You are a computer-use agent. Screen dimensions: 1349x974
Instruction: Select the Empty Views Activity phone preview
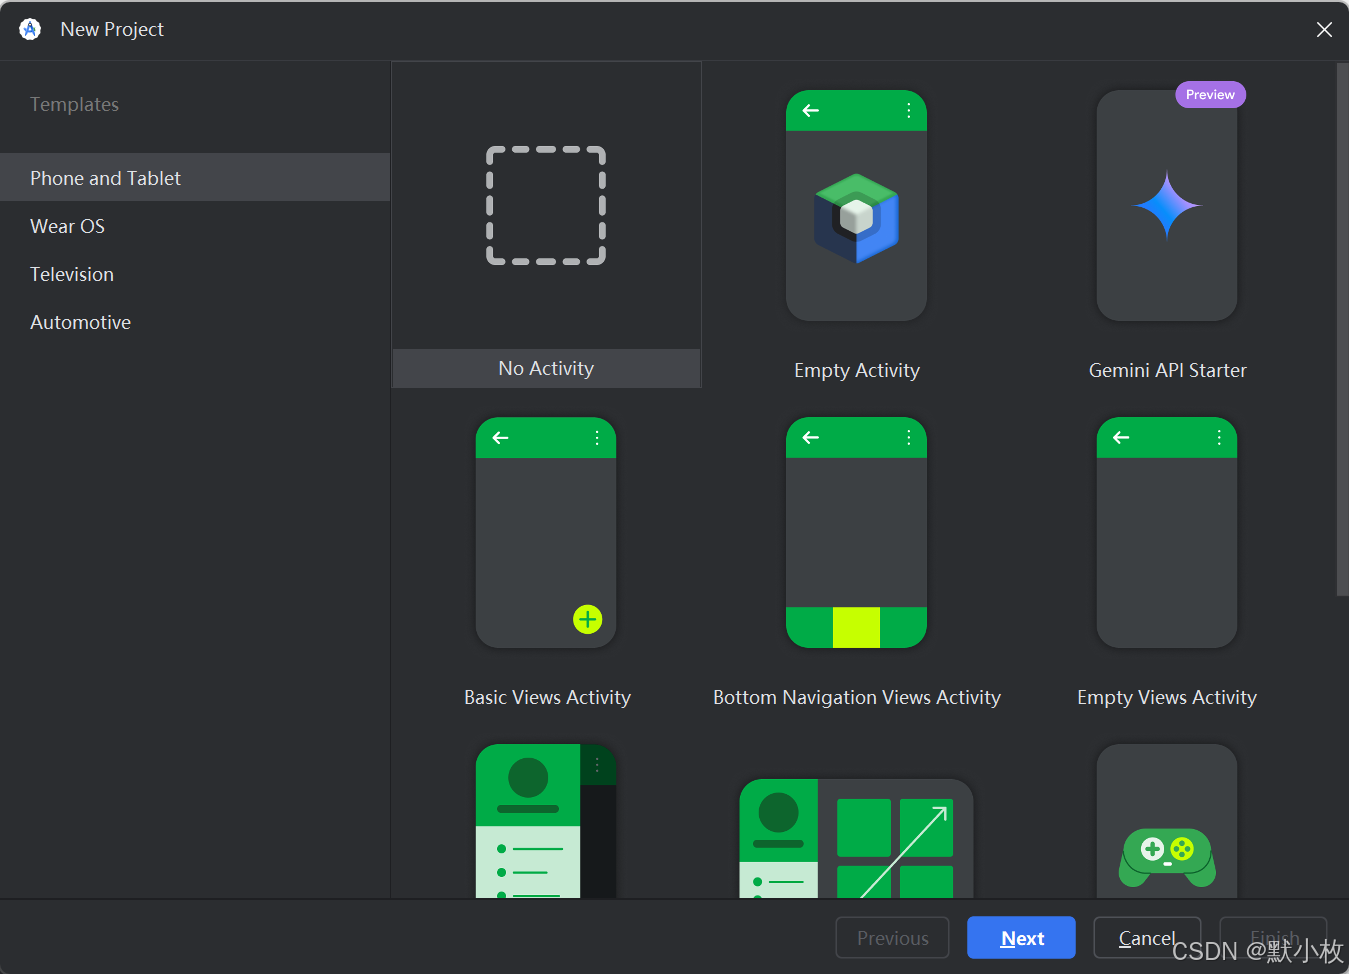pos(1167,533)
